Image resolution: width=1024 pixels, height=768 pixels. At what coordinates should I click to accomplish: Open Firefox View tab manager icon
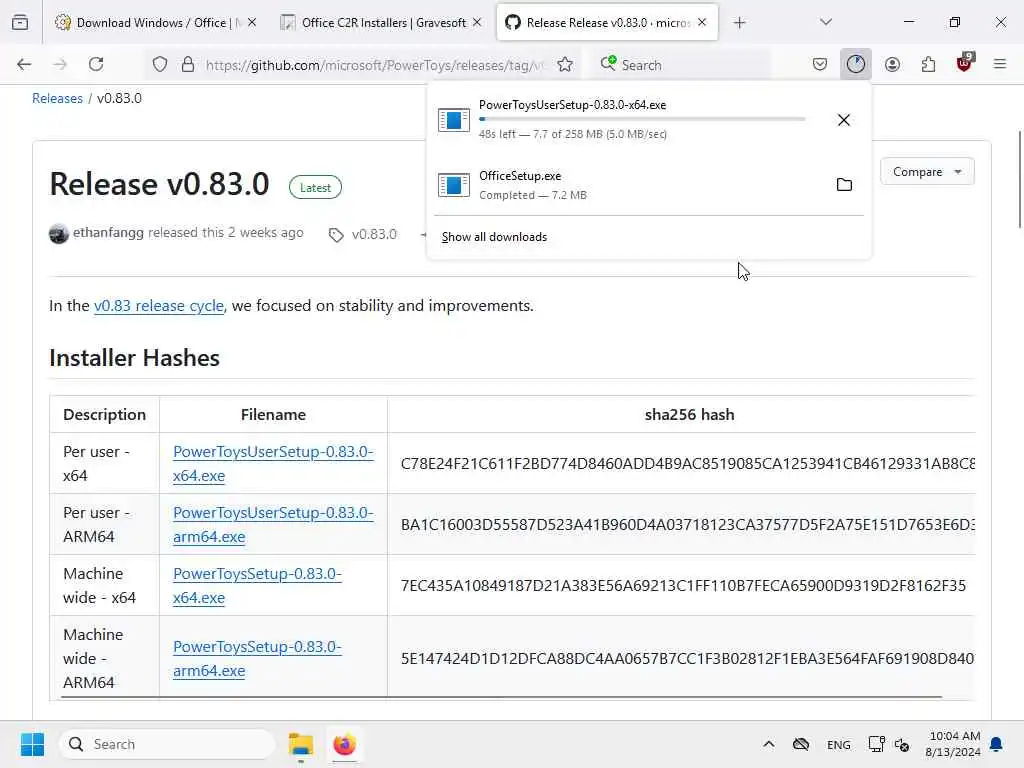tap(20, 22)
